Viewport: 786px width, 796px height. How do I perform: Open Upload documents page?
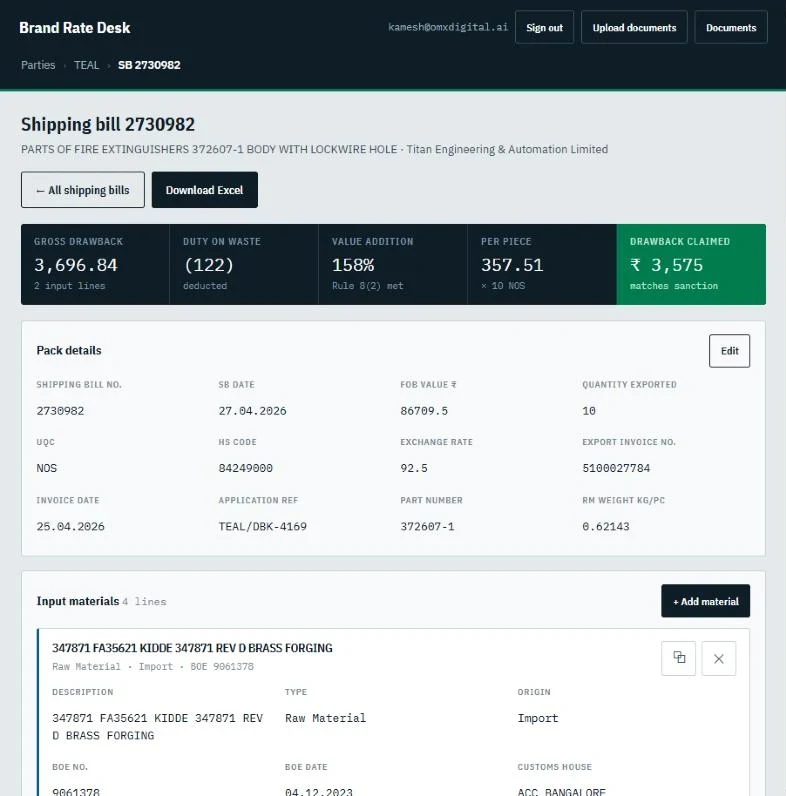[x=634, y=27]
